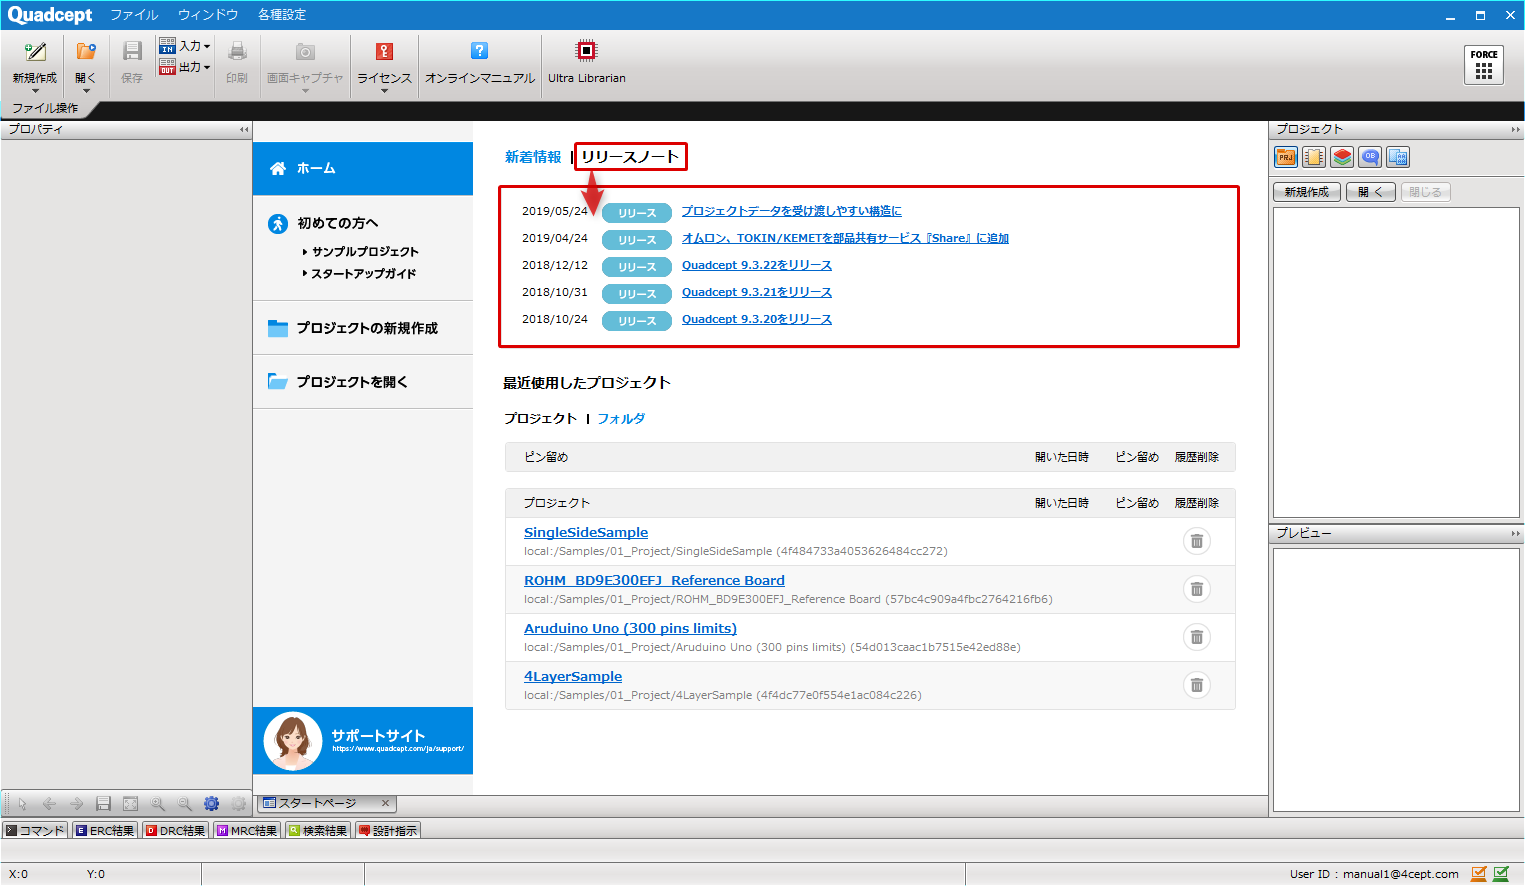1525x886 pixels.
Task: Open the 各種設定 menu
Action: point(282,14)
